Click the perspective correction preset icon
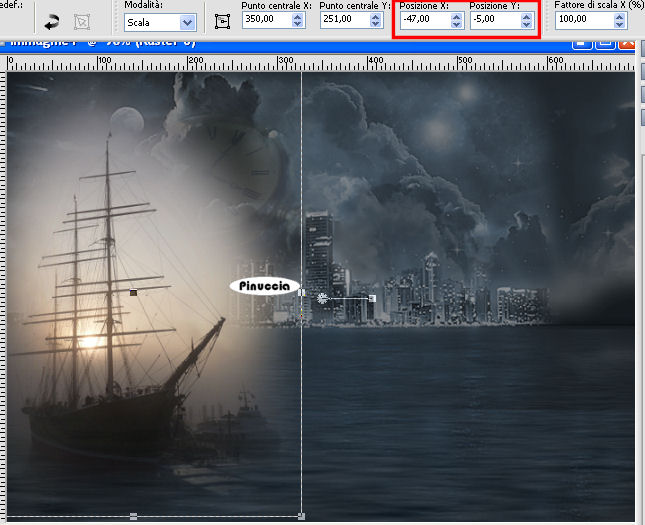The width and height of the screenshot is (645, 525). click(x=82, y=22)
